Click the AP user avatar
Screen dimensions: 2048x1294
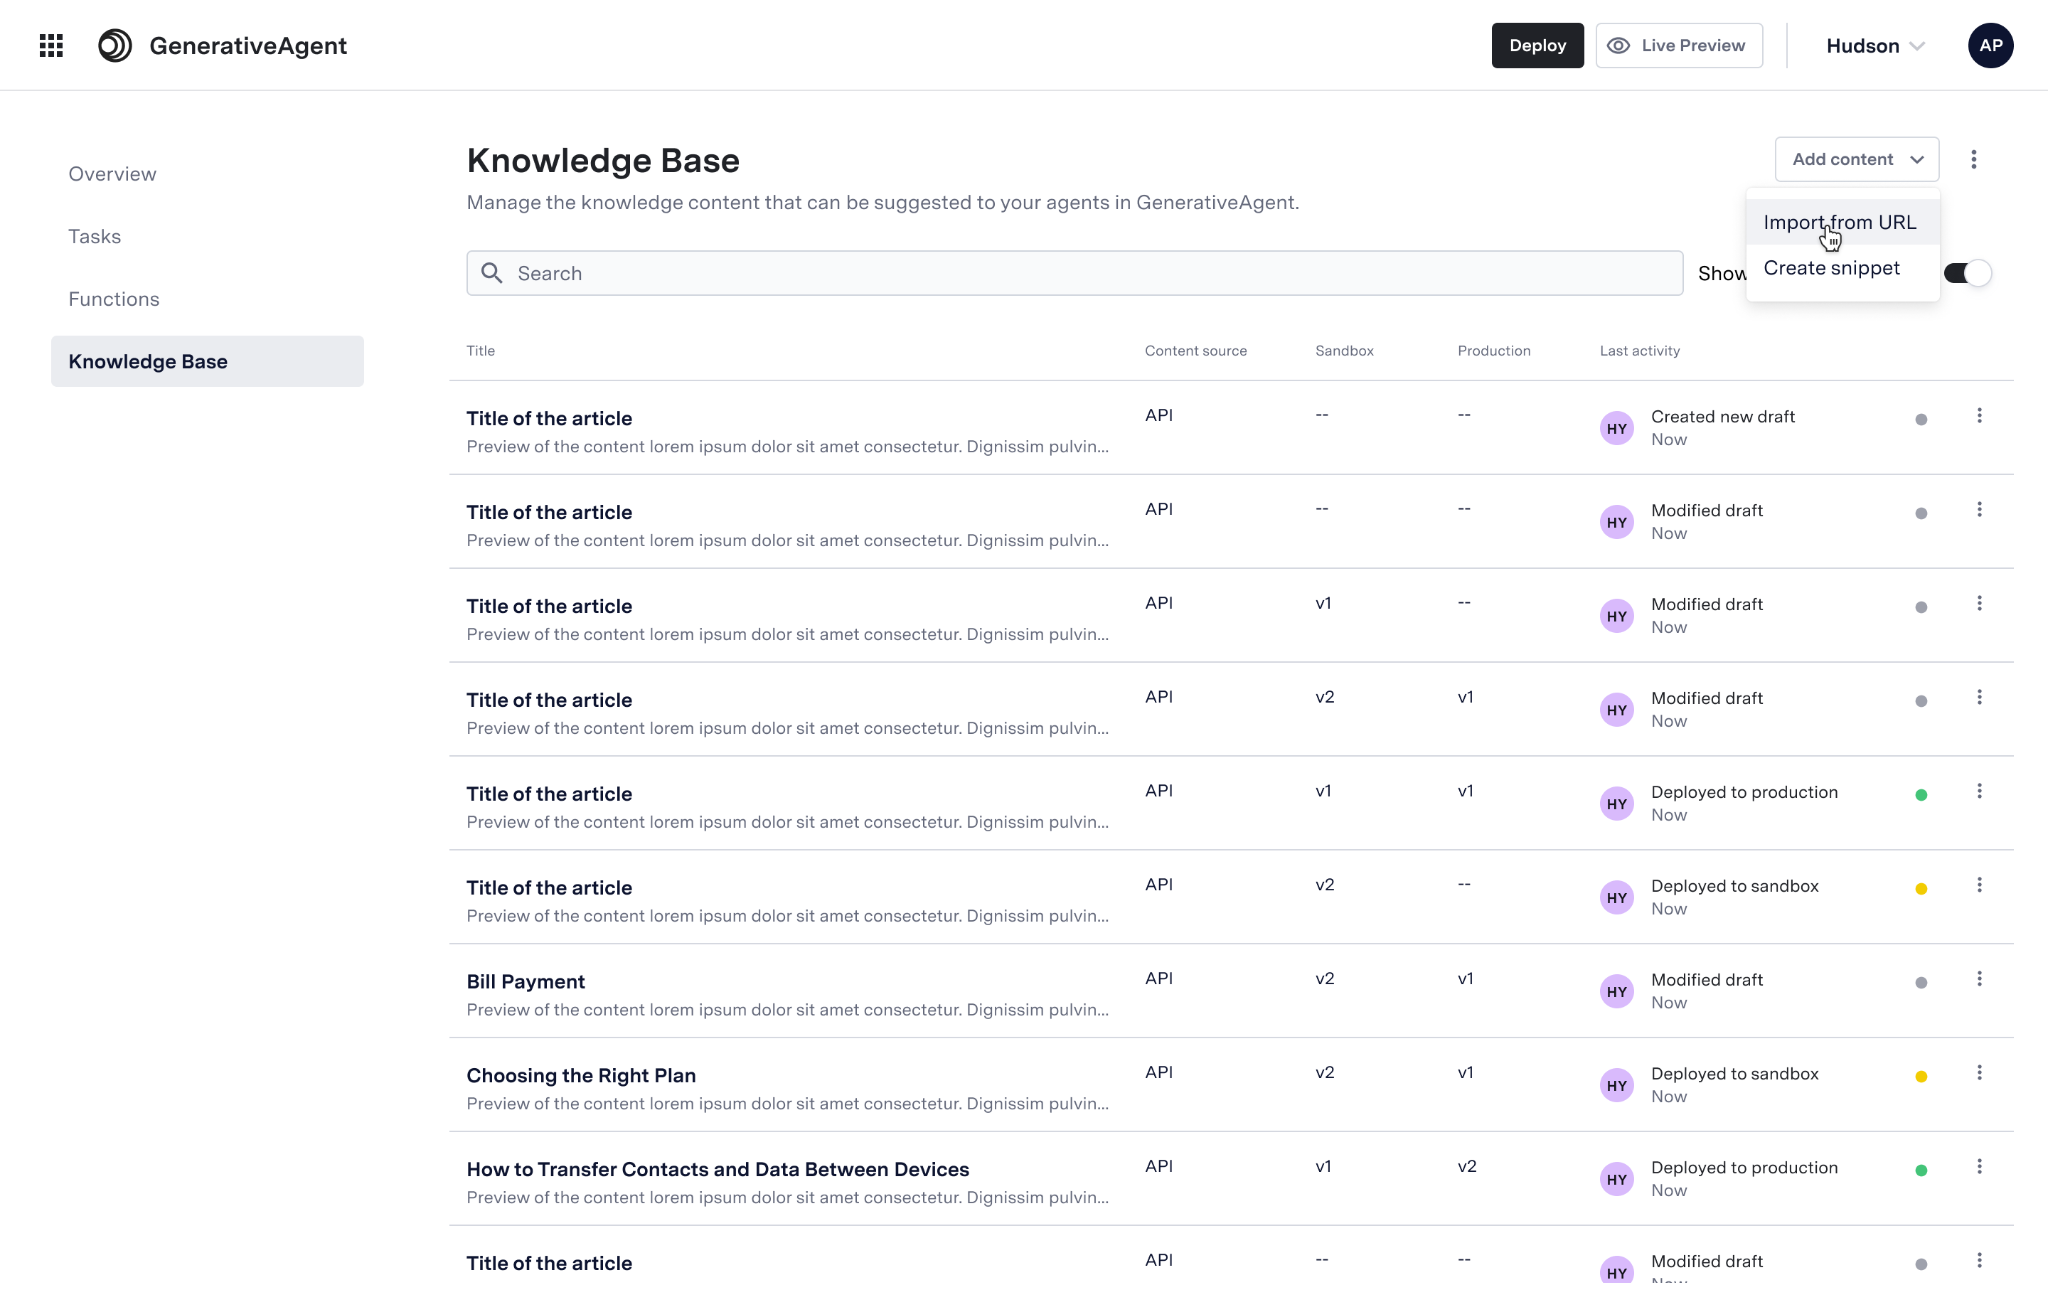[1990, 45]
